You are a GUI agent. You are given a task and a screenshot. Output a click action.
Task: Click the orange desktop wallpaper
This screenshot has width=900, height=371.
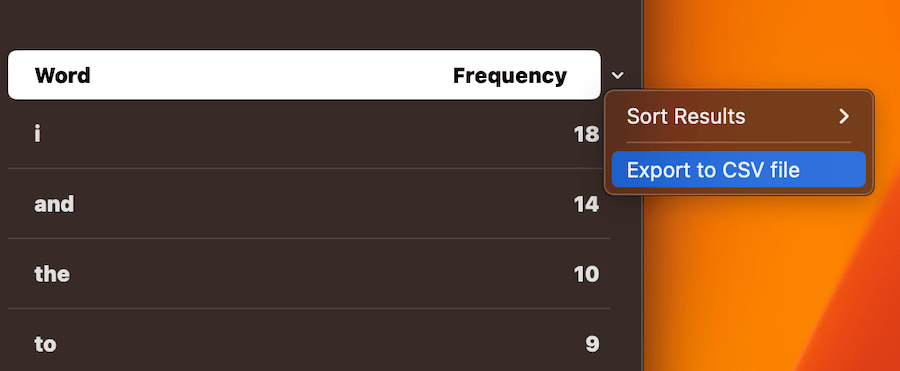(x=769, y=281)
